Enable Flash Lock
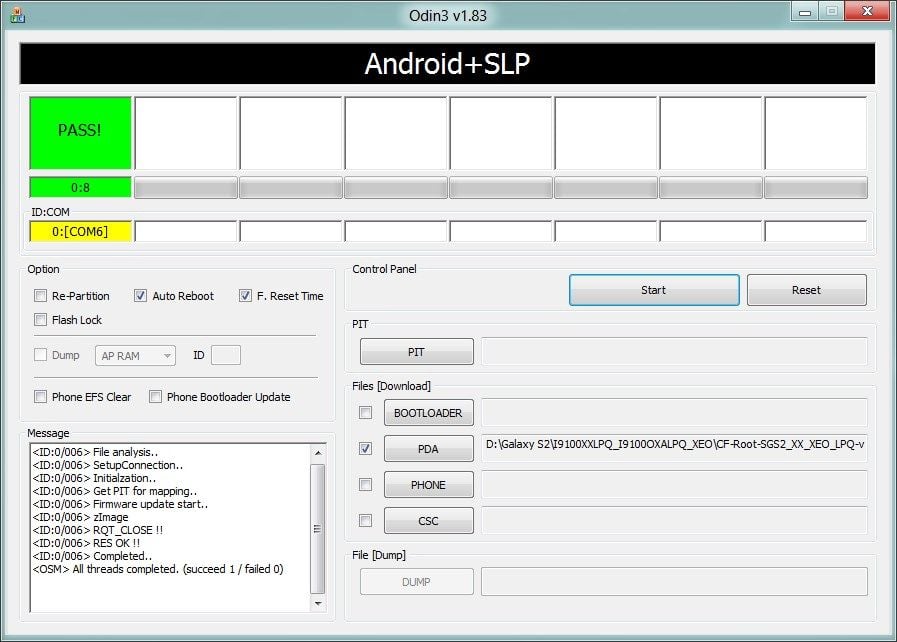Image resolution: width=897 pixels, height=642 pixels. pos(40,319)
